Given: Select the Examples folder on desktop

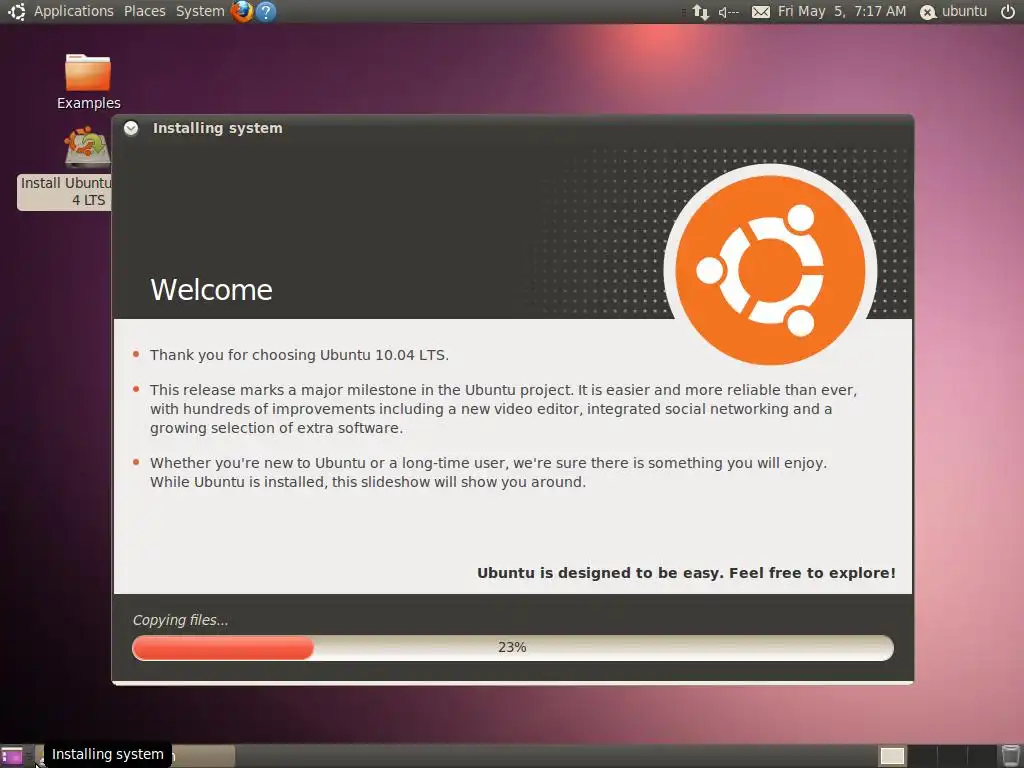Looking at the screenshot, I should [x=88, y=82].
